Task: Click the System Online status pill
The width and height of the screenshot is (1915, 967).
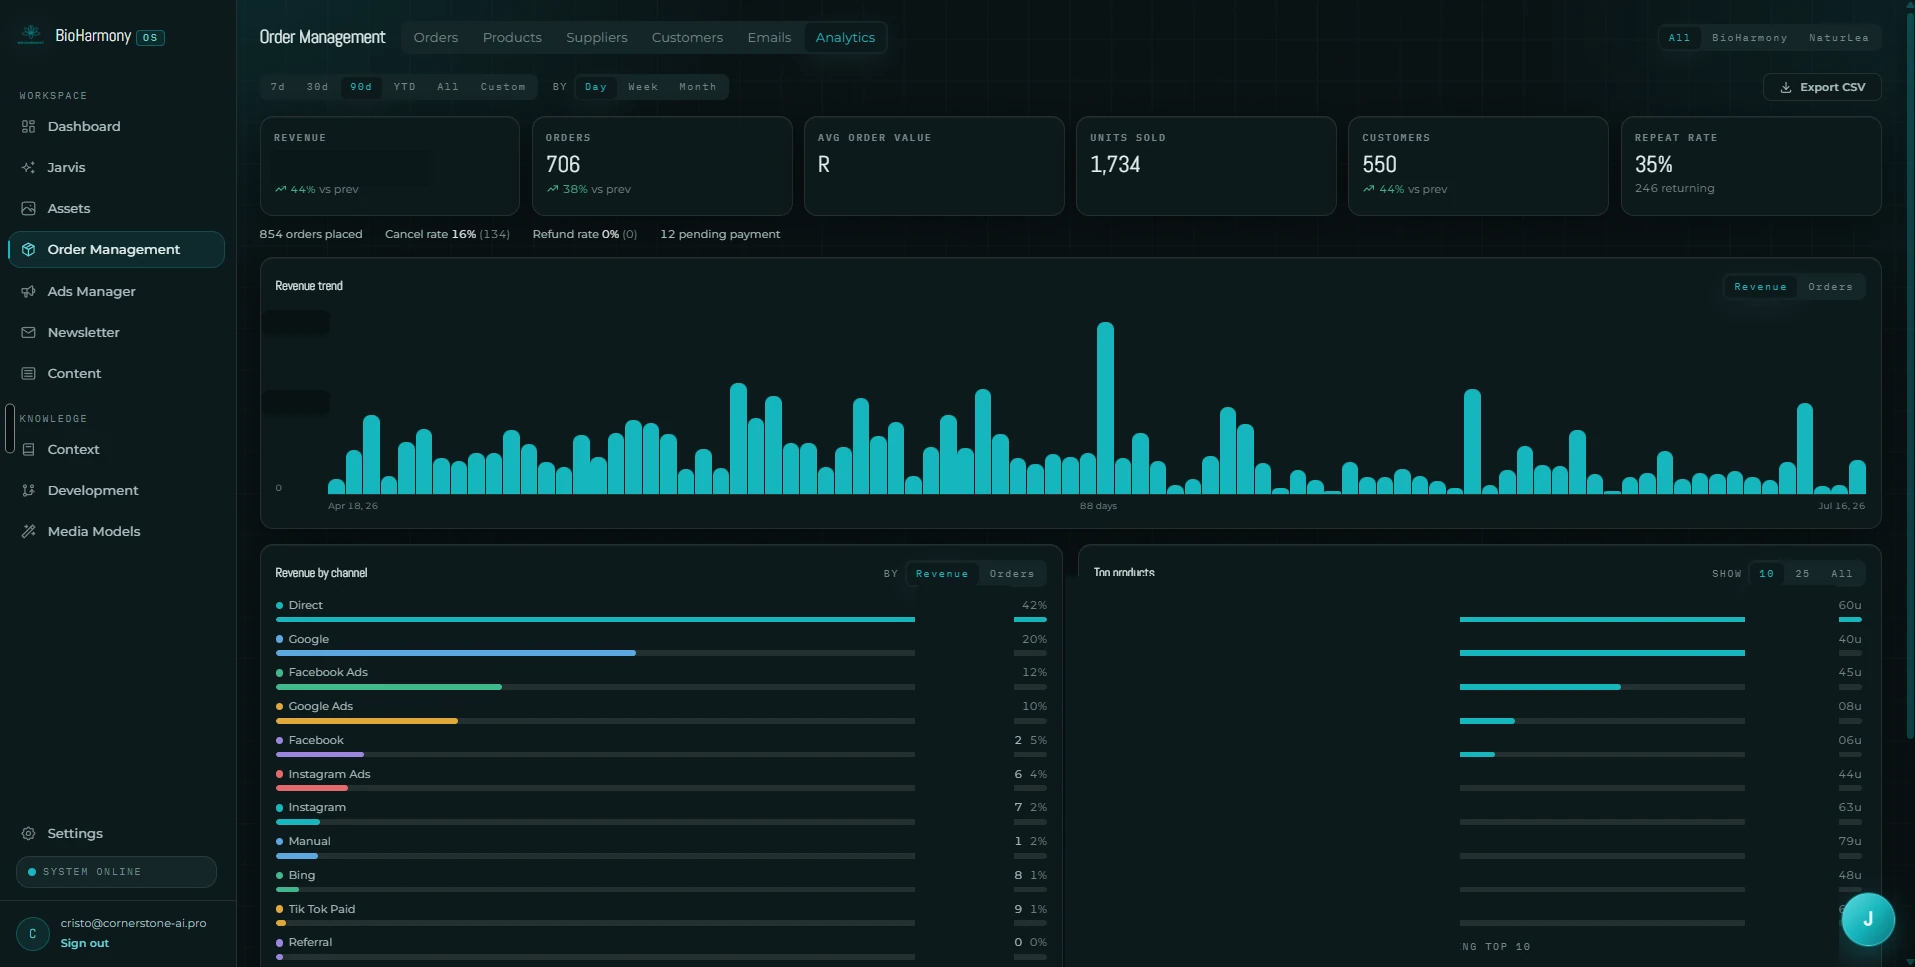Action: [x=116, y=872]
